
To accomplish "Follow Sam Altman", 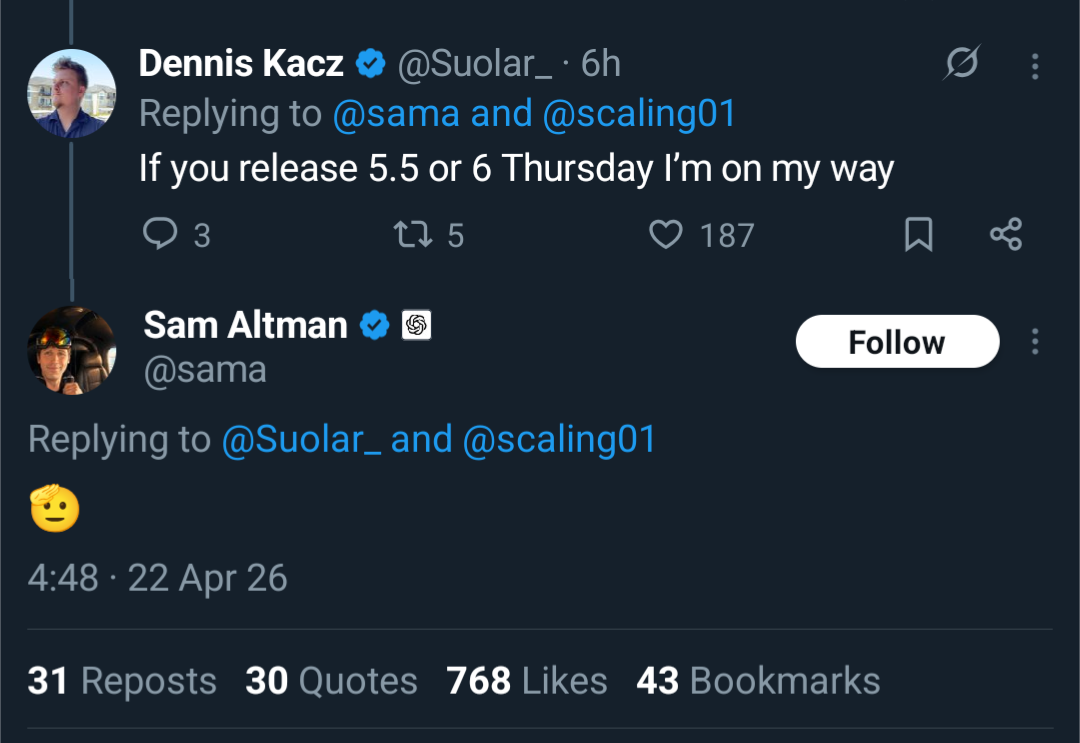I will click(897, 342).
